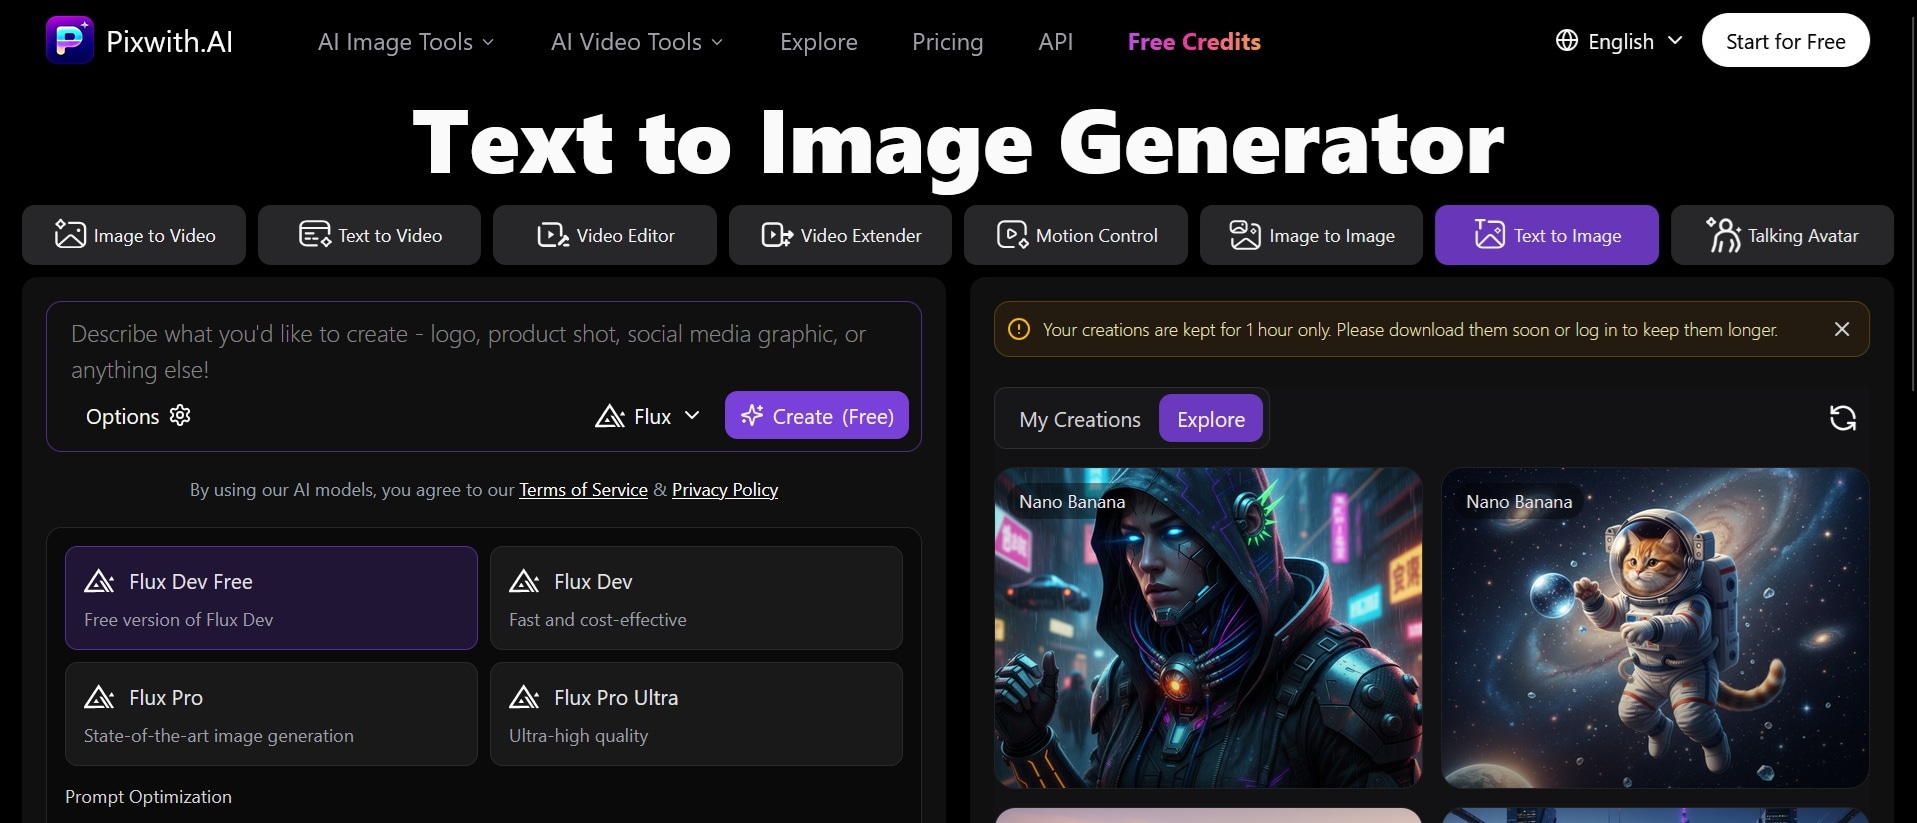Click the Text to Video tab icon
Viewport: 1917px width, 823px height.
[x=315, y=234]
